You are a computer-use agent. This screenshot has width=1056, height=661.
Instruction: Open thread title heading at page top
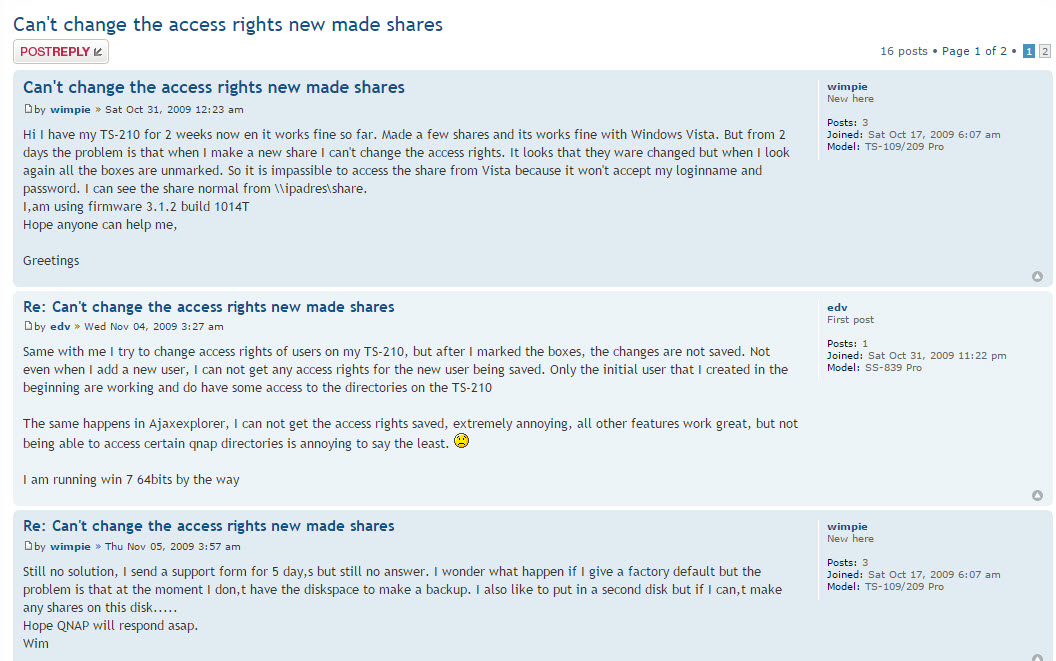coord(228,24)
